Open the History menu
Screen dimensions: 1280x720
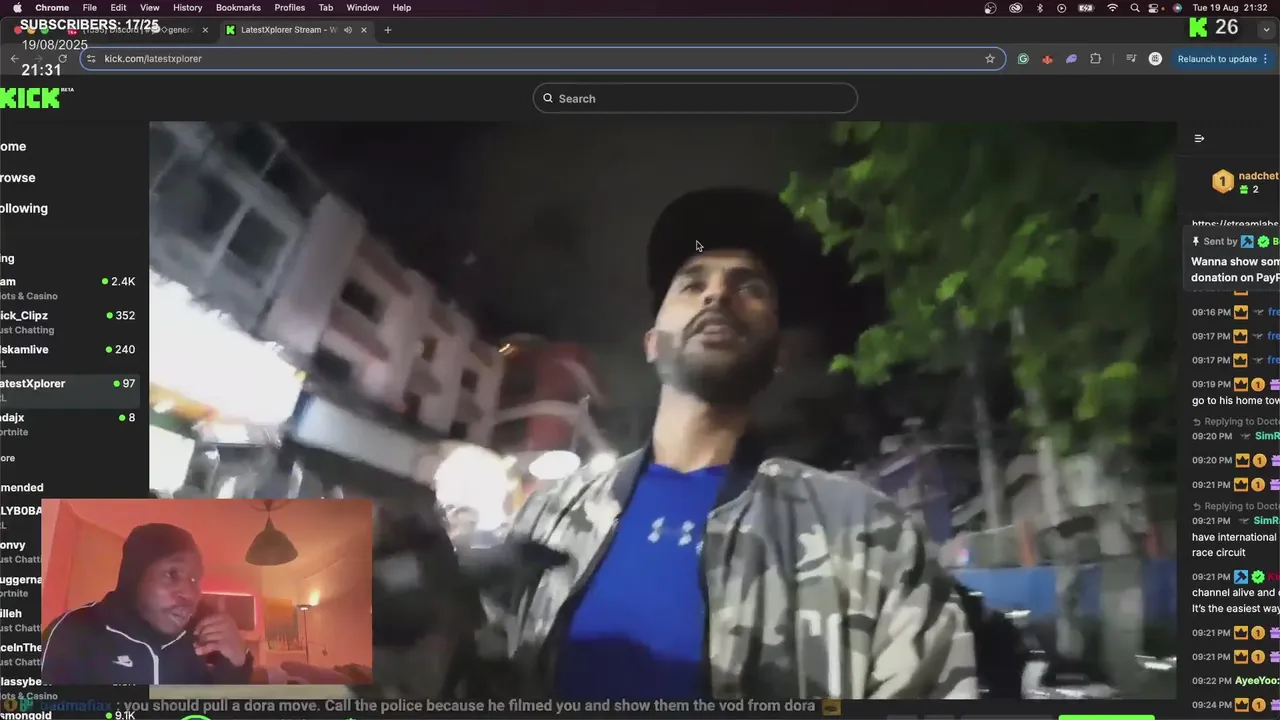[x=187, y=7]
